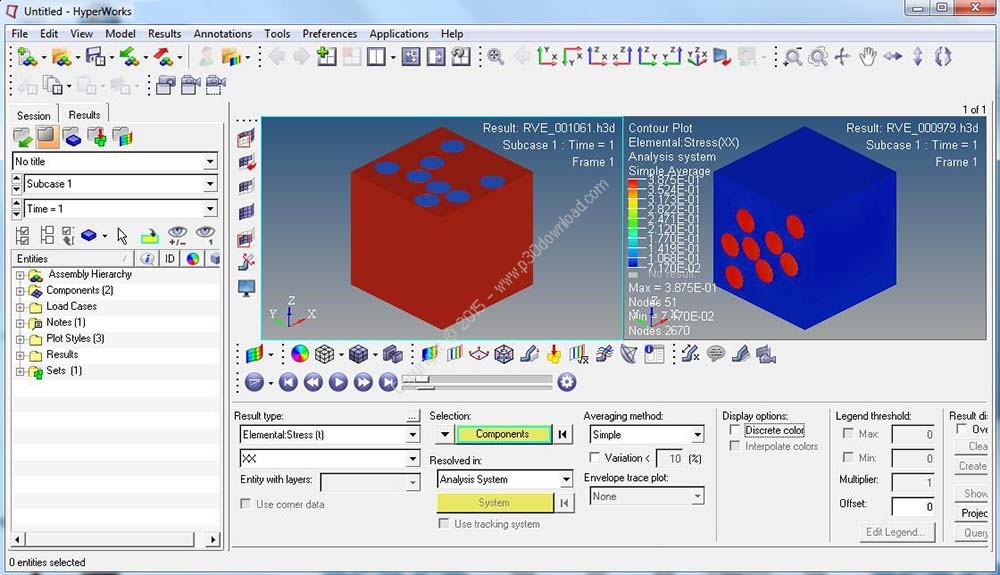Click the yellow System button

(494, 502)
